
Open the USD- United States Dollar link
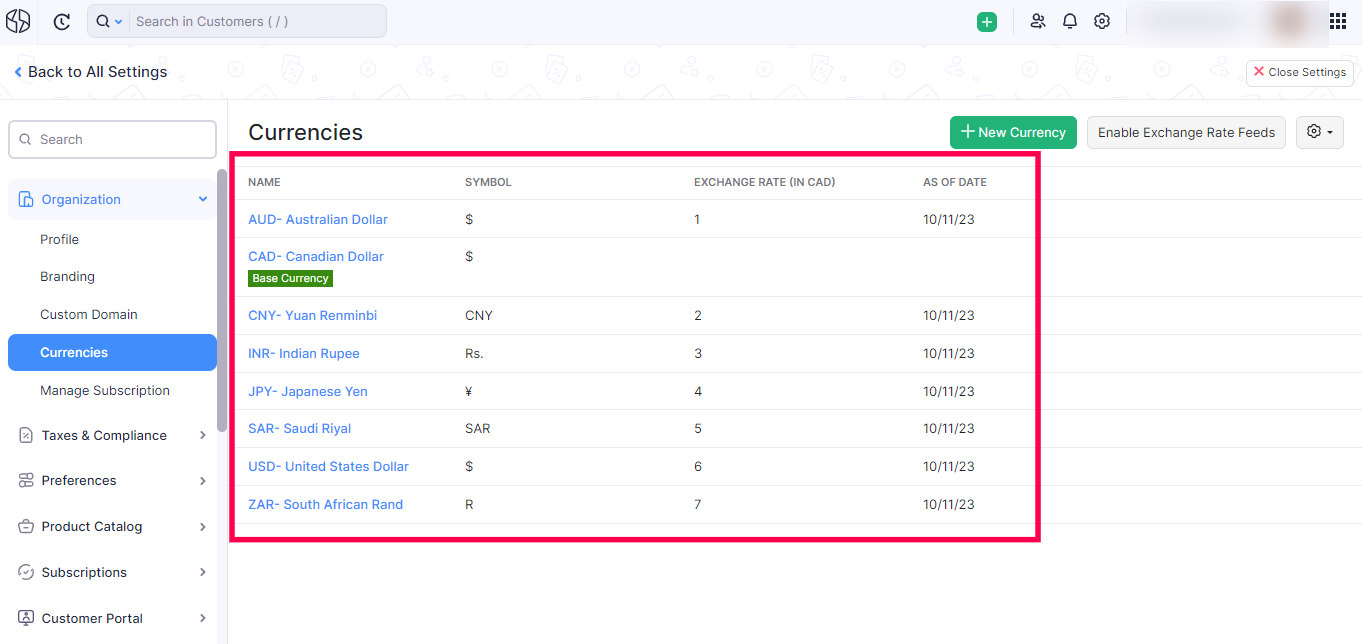328,466
